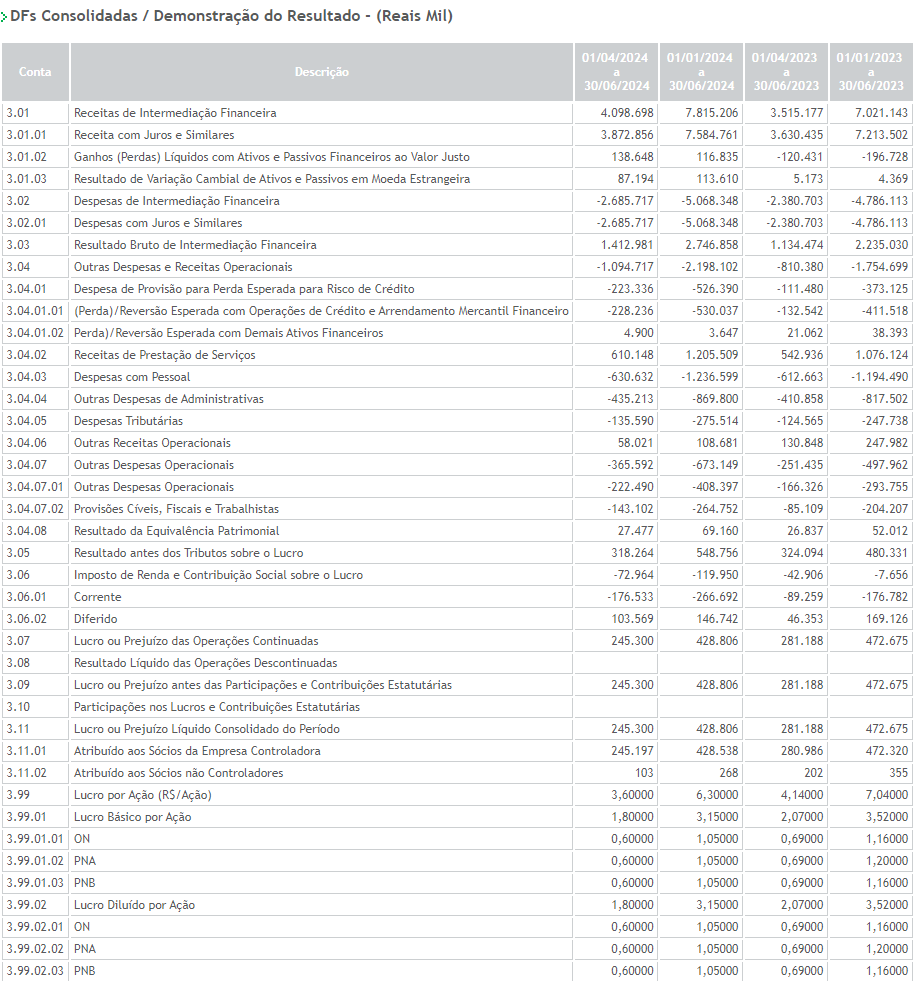This screenshot has height=981, width=914.
Task: Select value -1.236.599 for Despesas com Pessoal
Action: coord(709,377)
